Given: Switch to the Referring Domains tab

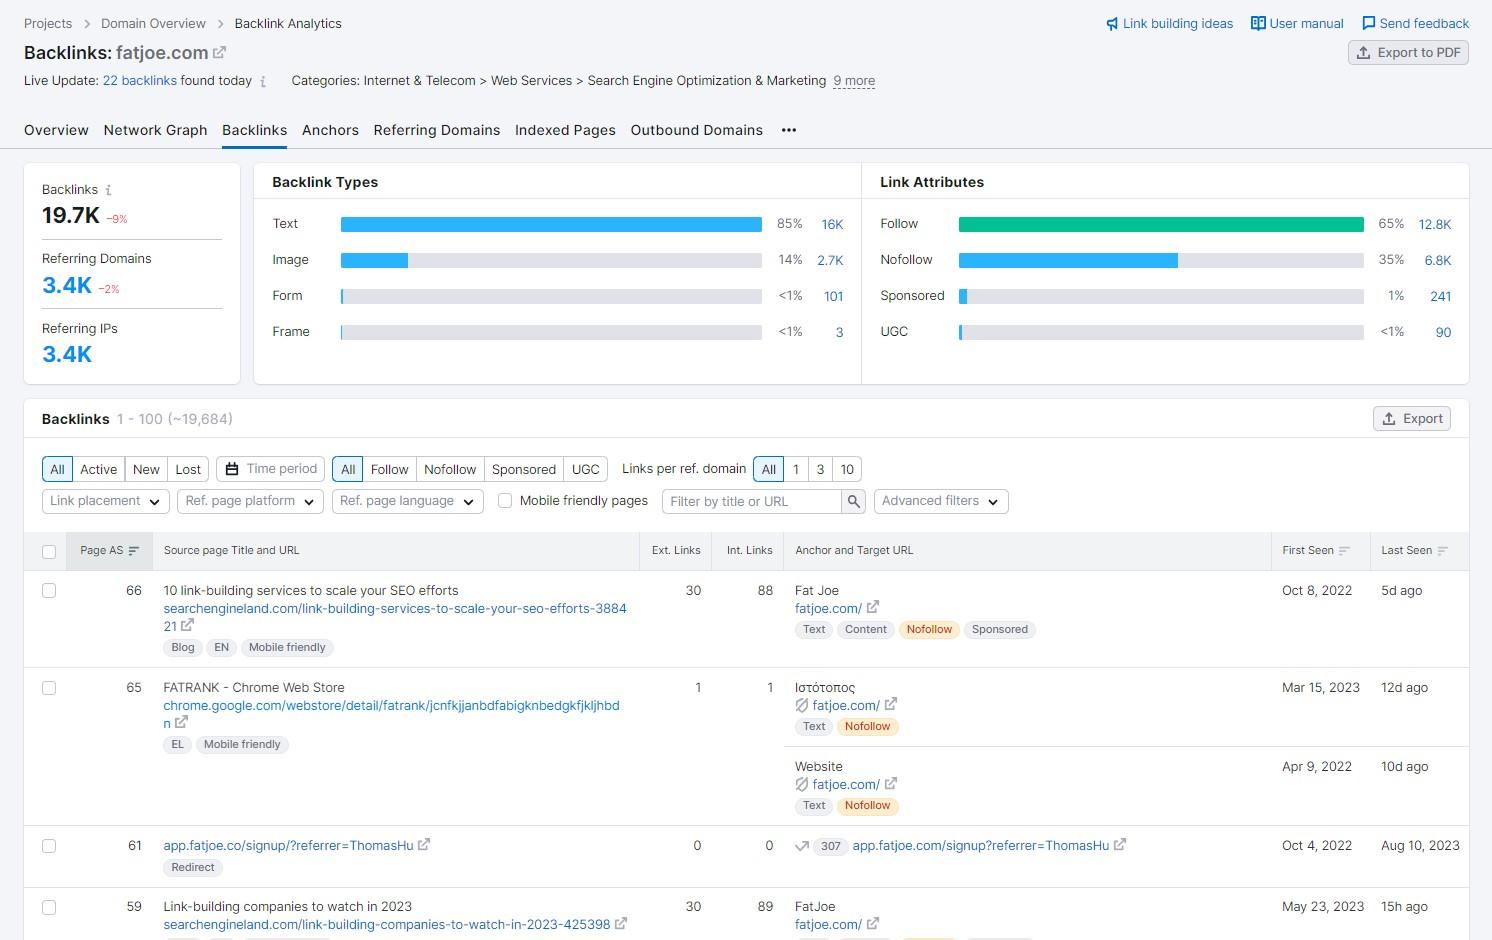Looking at the screenshot, I should click(x=437, y=130).
